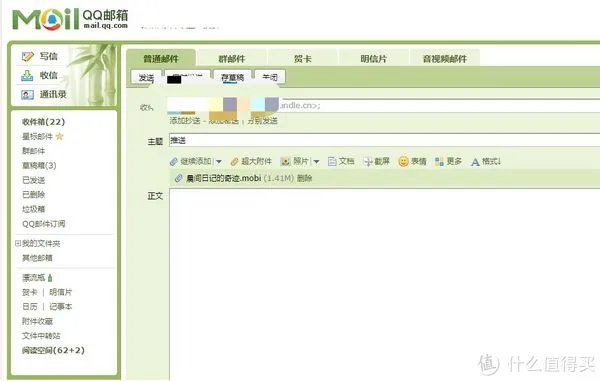This screenshot has height=381, width=600.
Task: Open the 日历 calendar link
Action: 29,307
